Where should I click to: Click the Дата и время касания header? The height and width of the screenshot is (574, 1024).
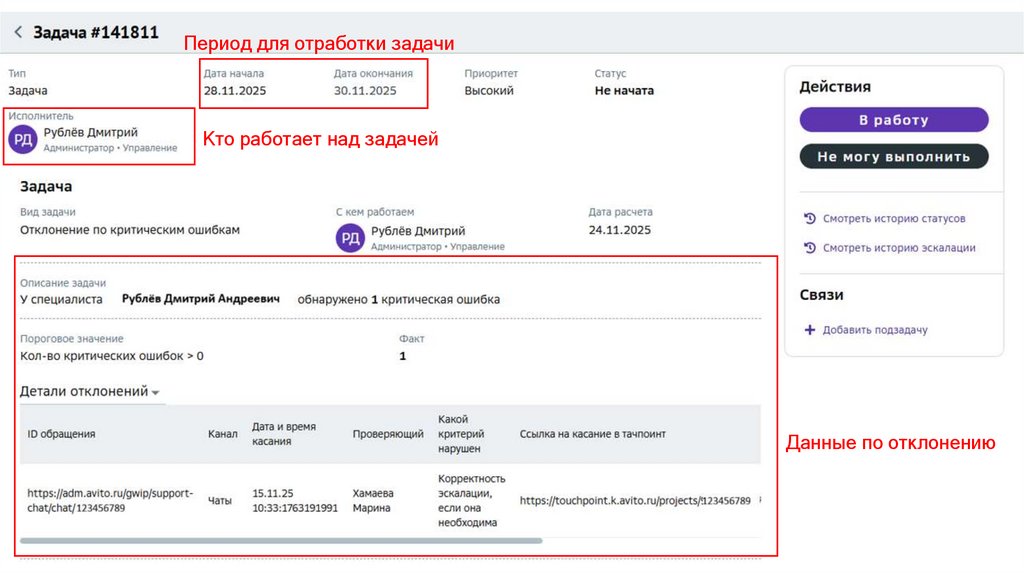coord(283,434)
